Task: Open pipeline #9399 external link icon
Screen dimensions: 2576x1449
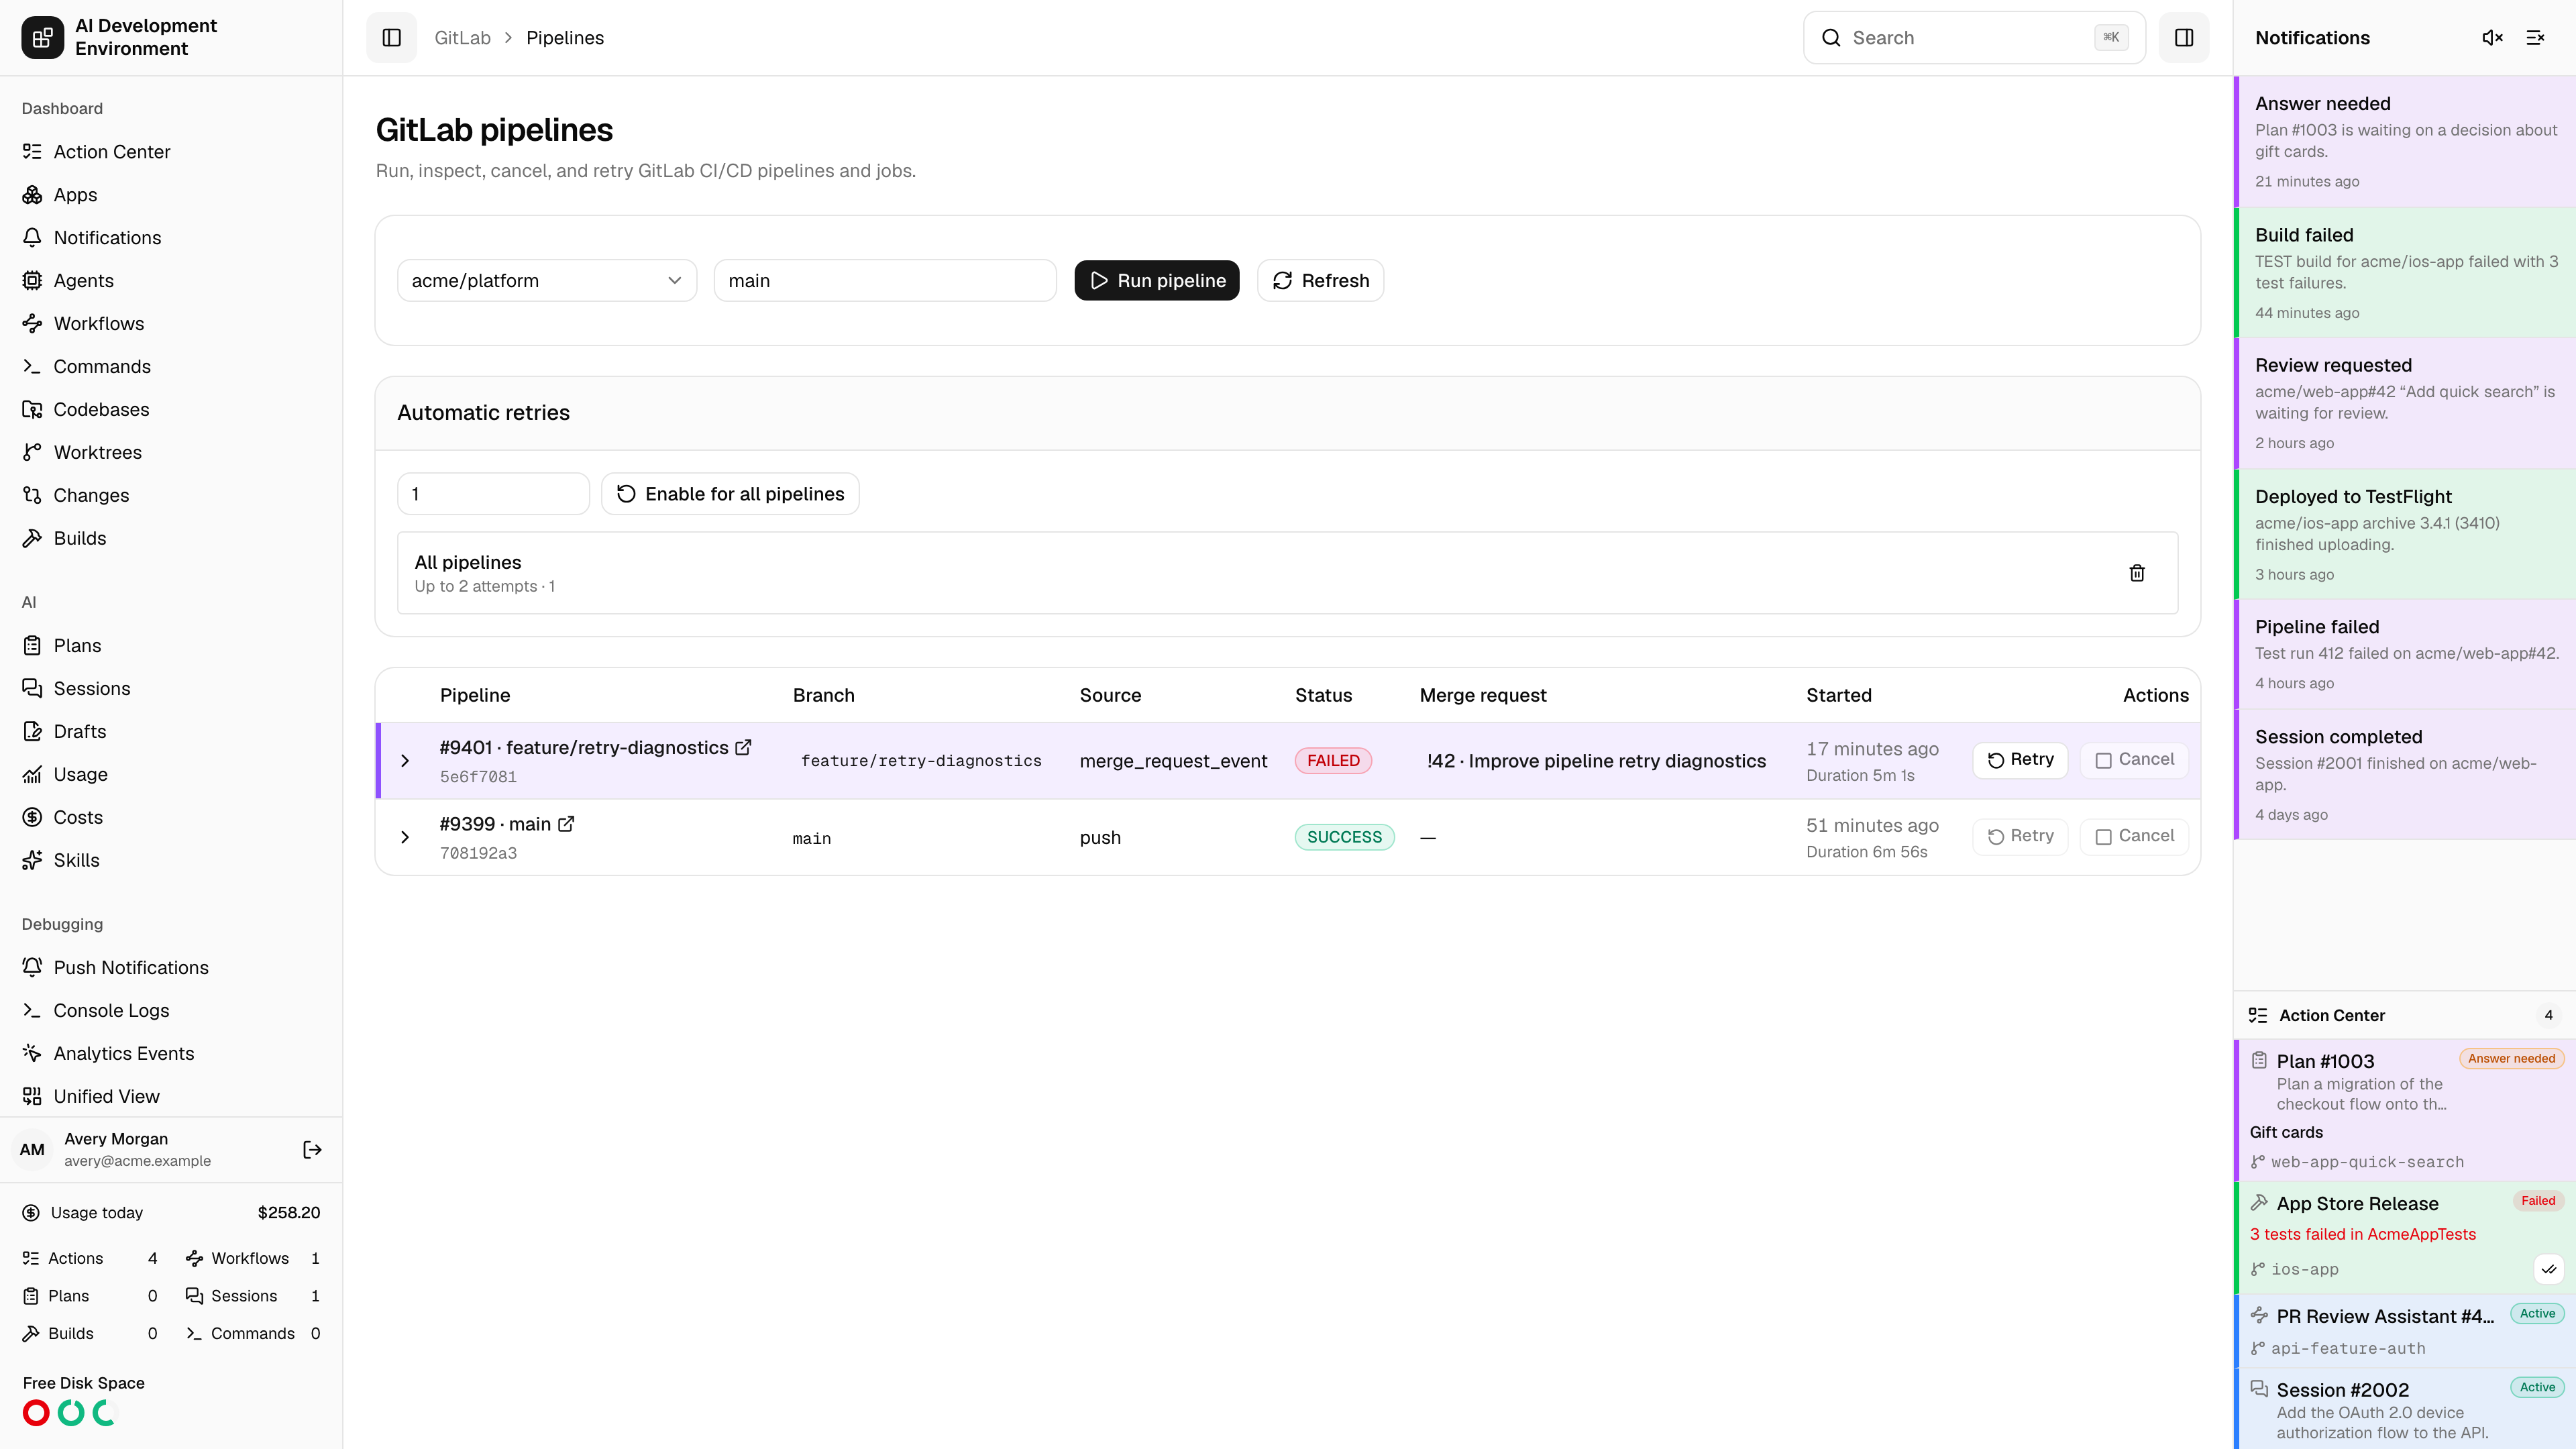Action: tap(566, 824)
